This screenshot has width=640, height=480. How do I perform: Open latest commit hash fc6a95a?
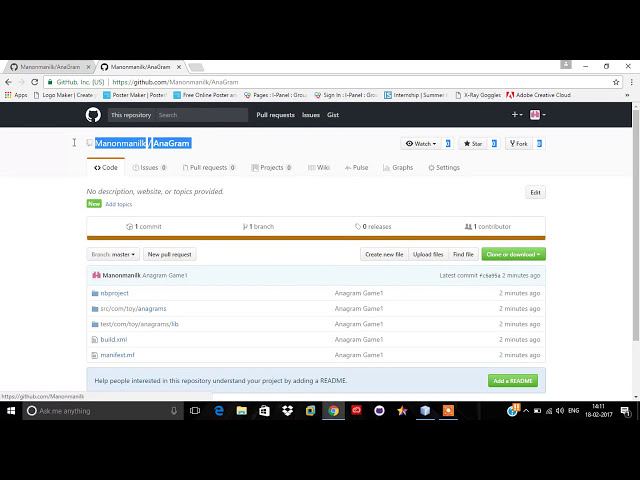490,276
